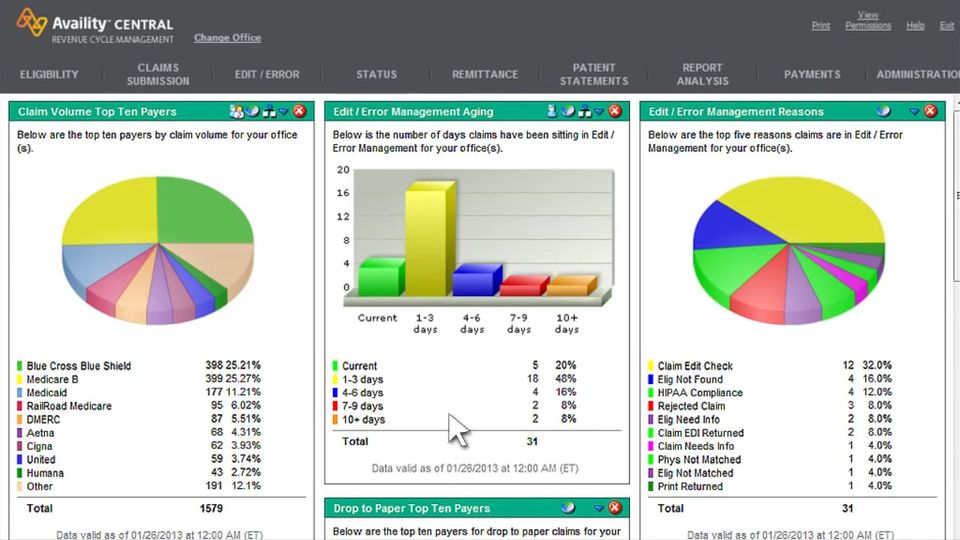This screenshot has height=540, width=960.
Task: Open the Patient Statements menu
Action: tap(594, 74)
